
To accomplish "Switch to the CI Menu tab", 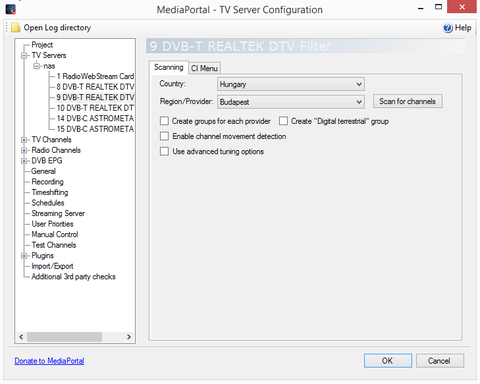I will [x=204, y=68].
